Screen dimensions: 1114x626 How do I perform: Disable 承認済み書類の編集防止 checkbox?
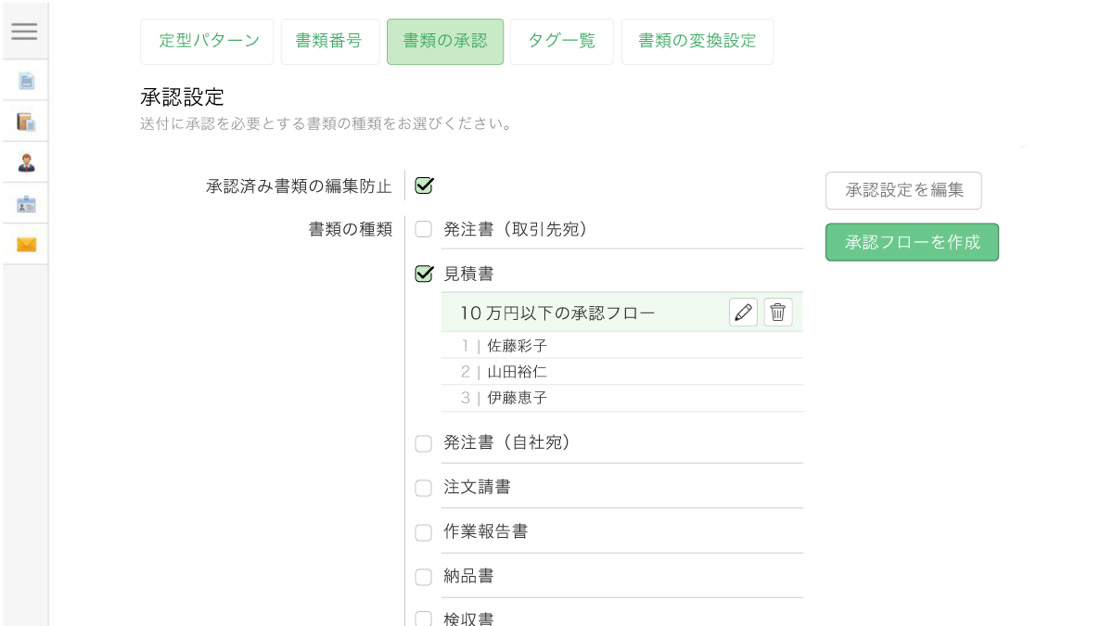pos(422,183)
